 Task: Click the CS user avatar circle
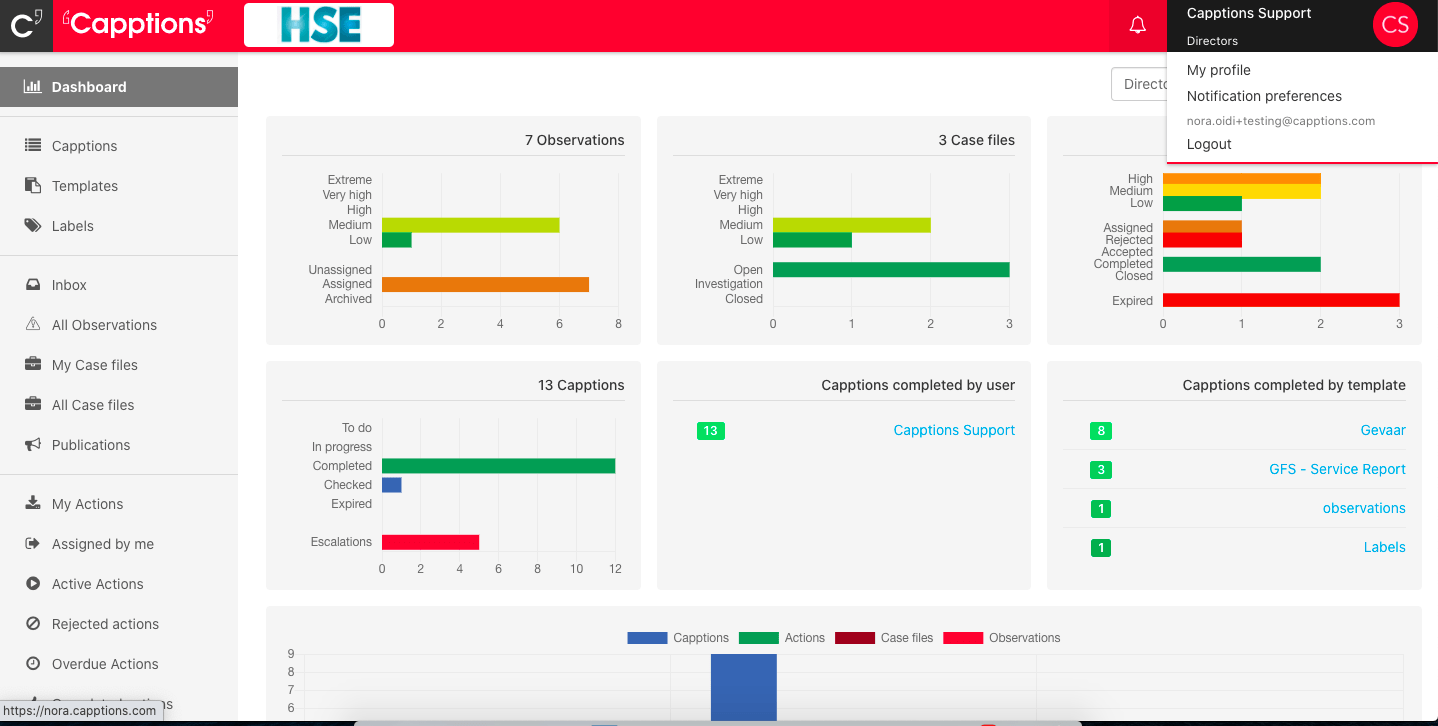coord(1395,25)
